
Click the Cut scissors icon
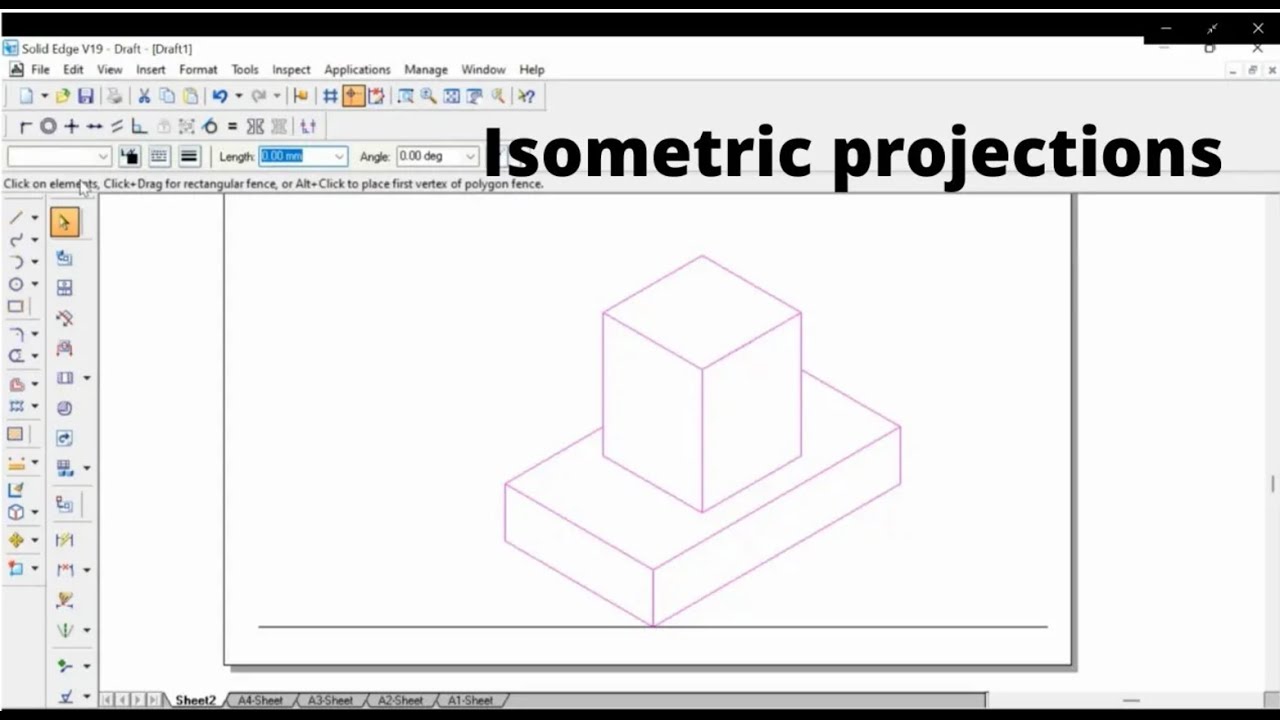(144, 96)
